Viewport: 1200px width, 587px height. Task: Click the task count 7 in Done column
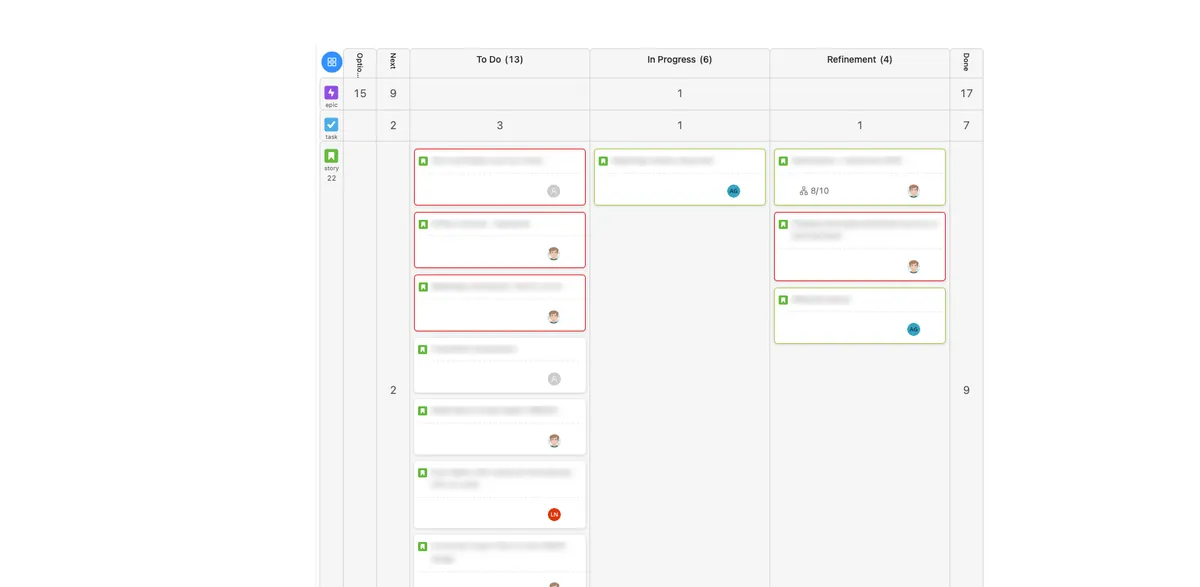(x=966, y=126)
